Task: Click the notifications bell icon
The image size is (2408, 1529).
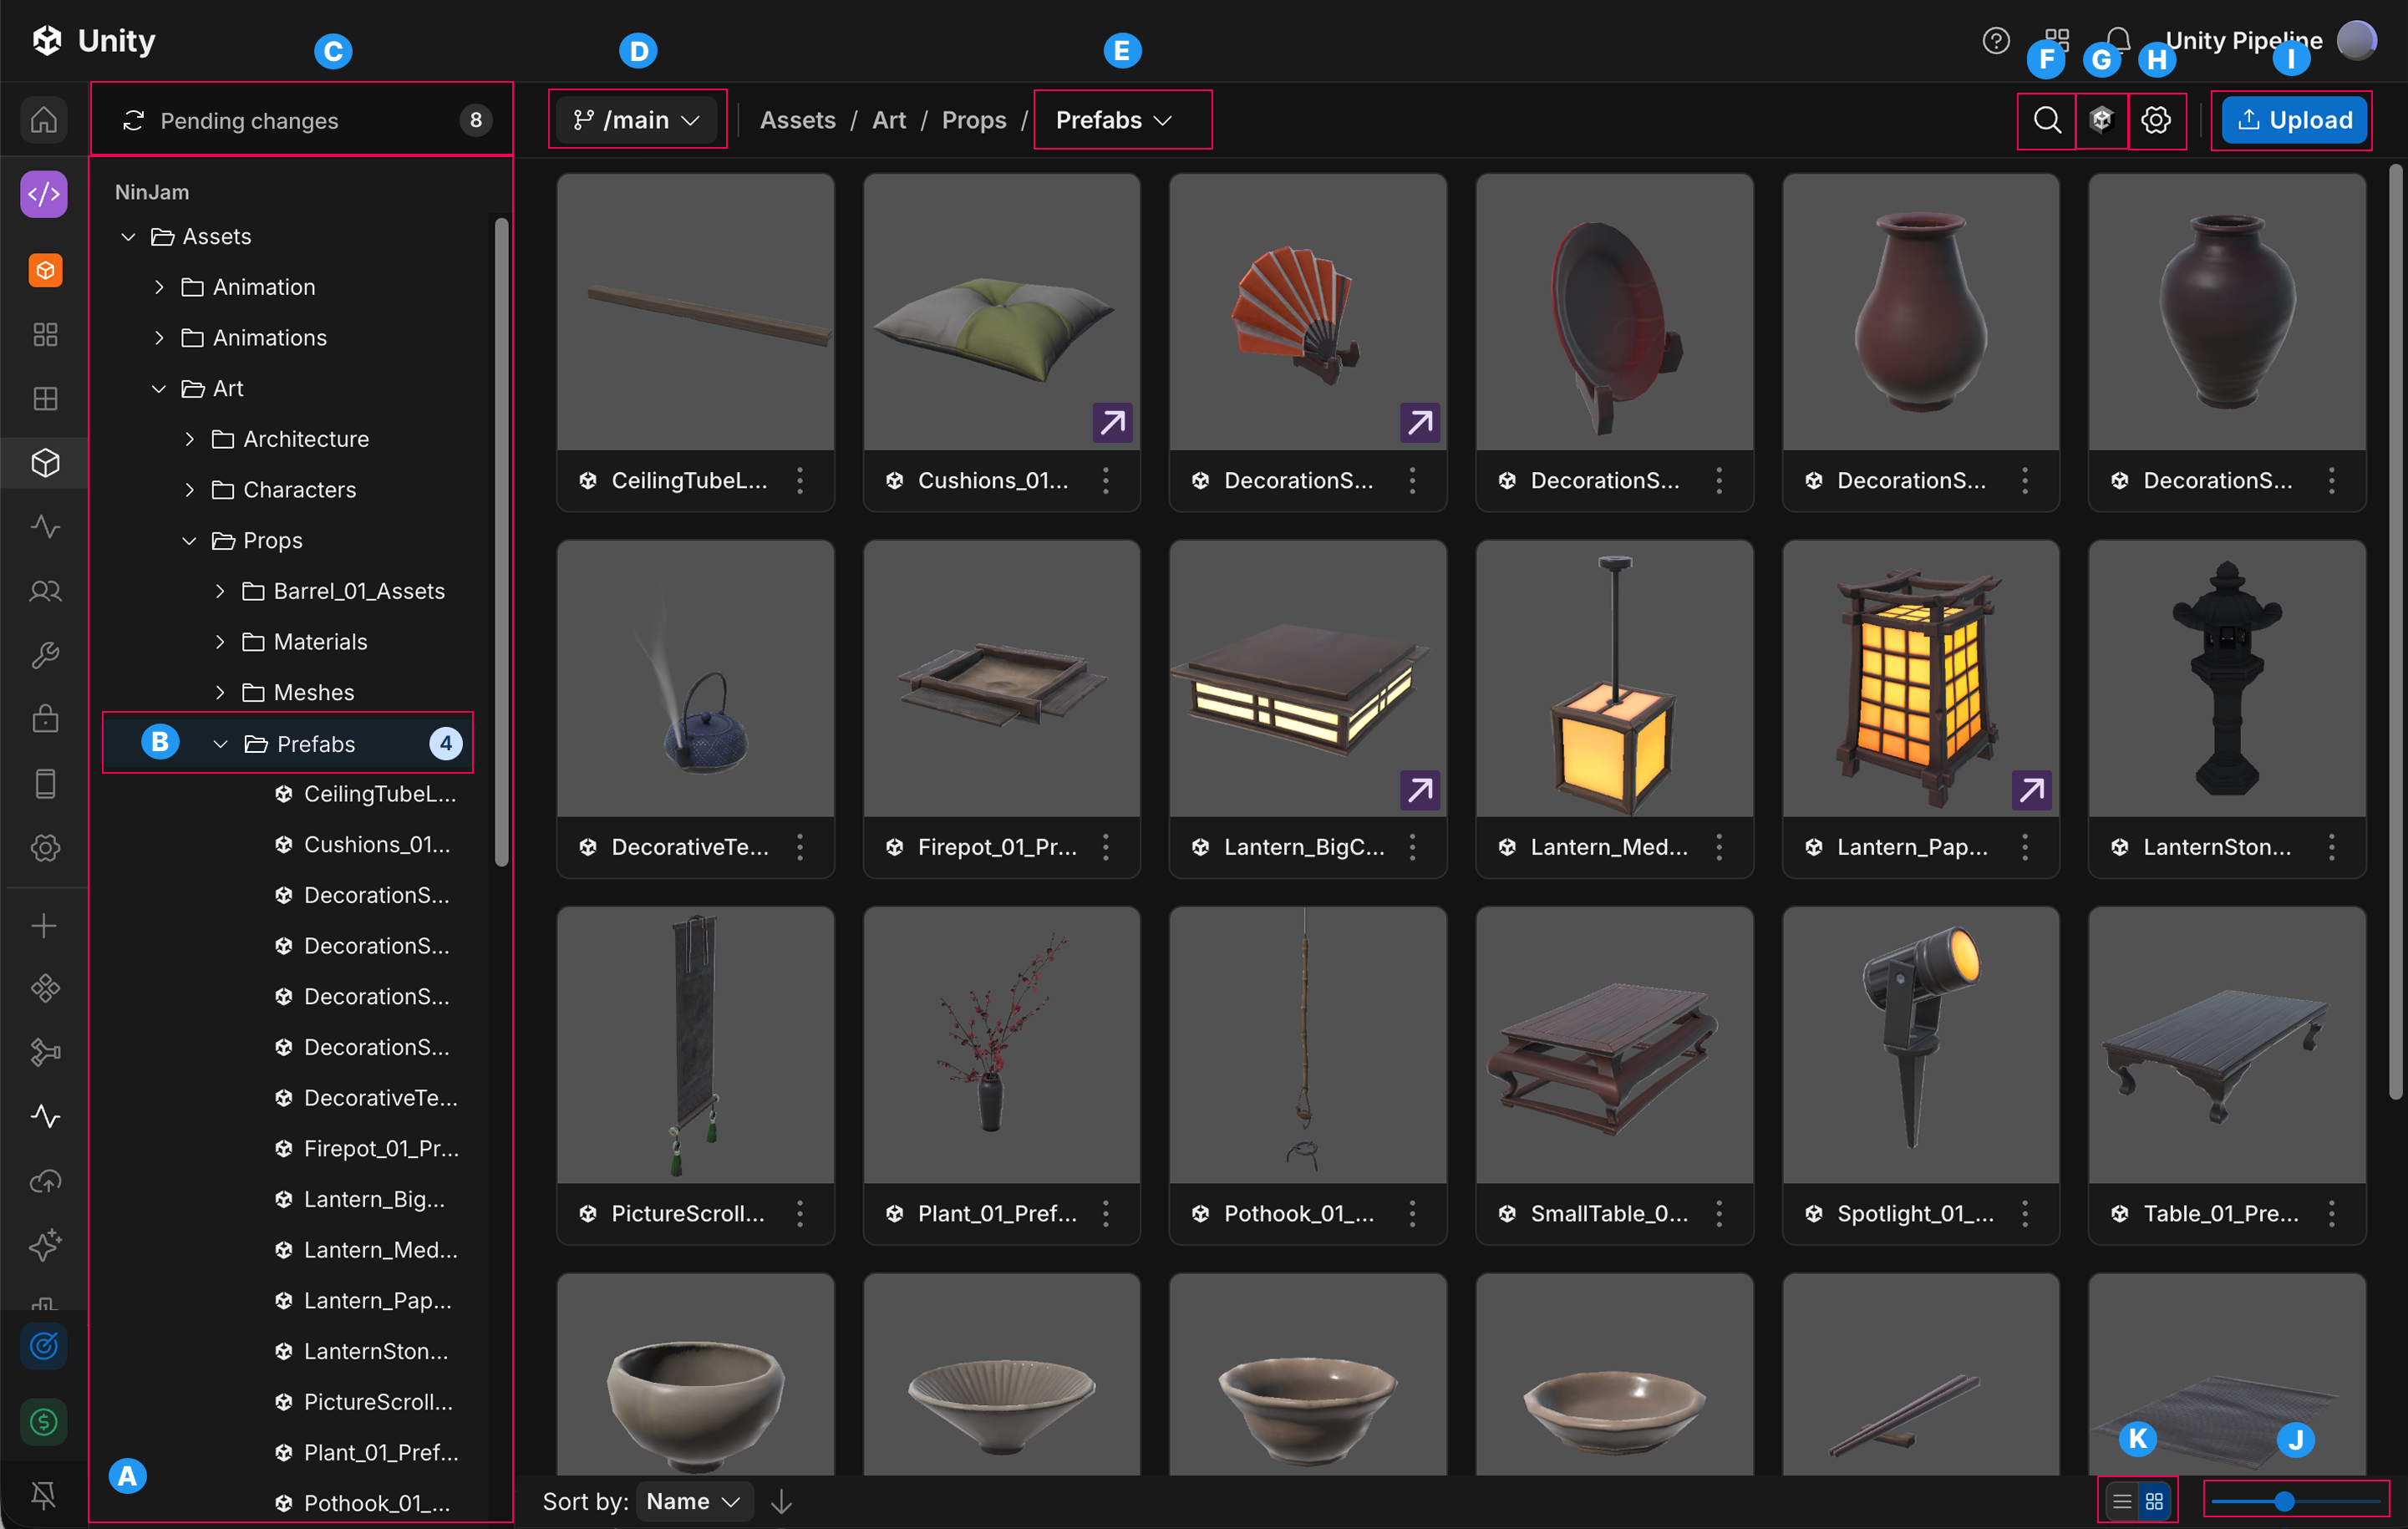Action: click(x=2117, y=40)
